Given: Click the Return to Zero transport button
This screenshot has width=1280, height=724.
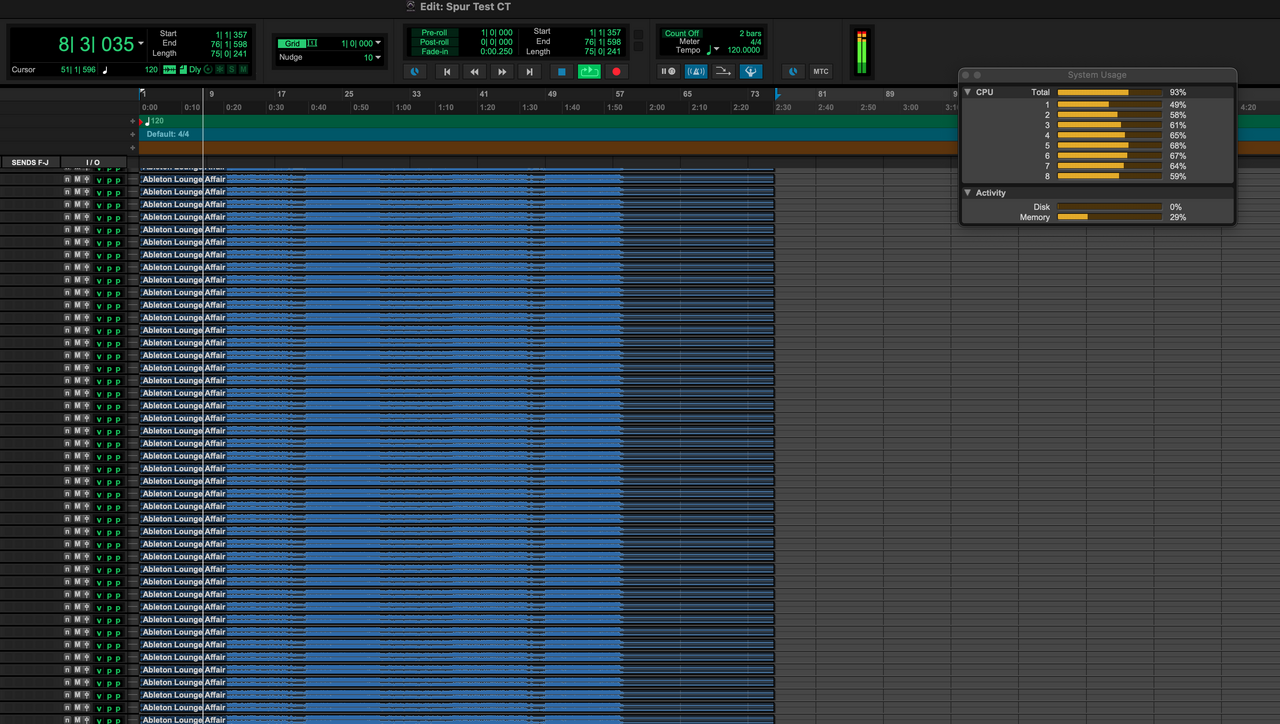Looking at the screenshot, I should (447, 72).
